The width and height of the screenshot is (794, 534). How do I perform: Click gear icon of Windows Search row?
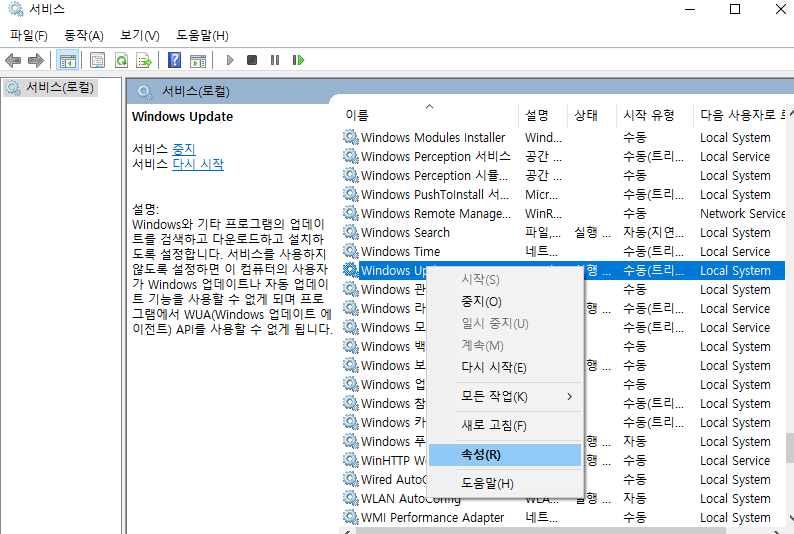click(350, 232)
